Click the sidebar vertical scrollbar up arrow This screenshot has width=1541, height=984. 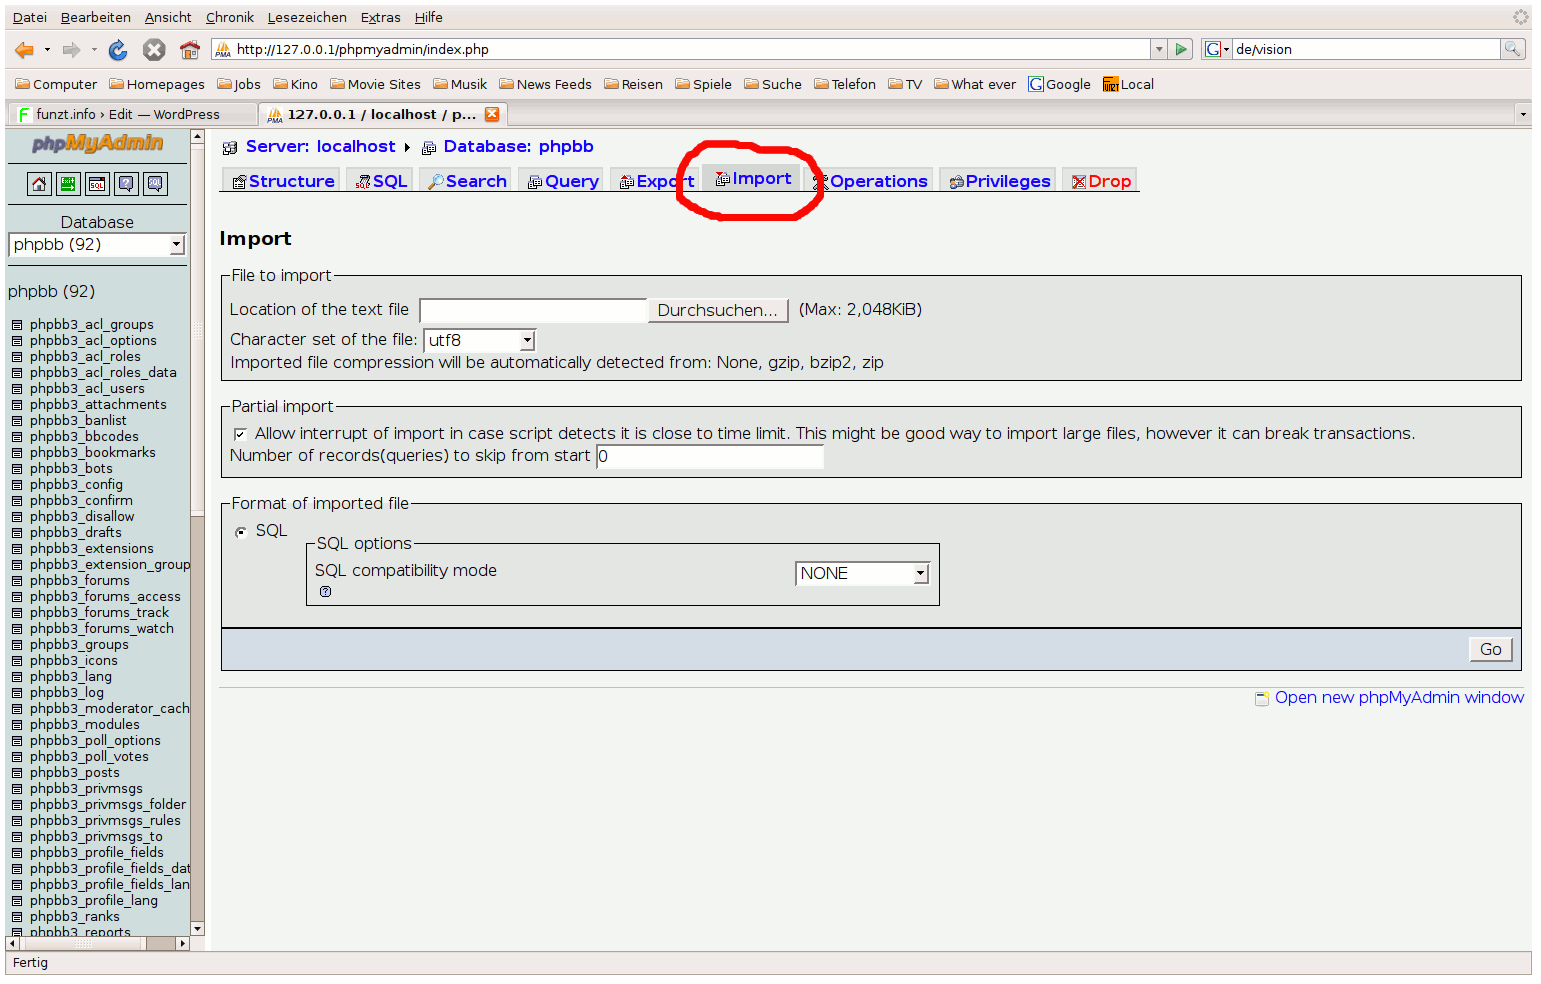click(x=197, y=136)
